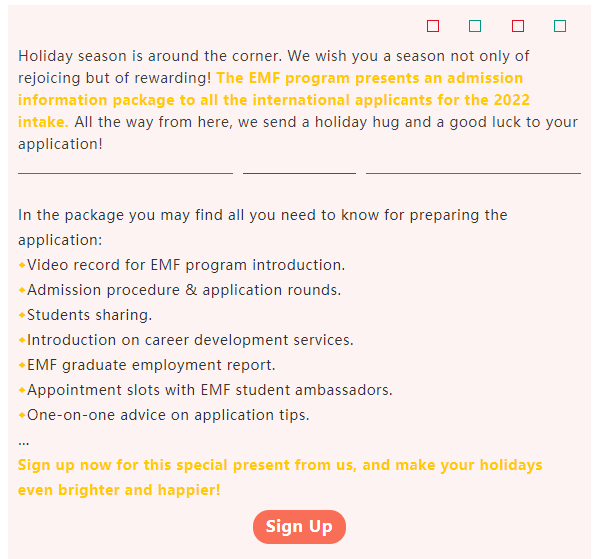Click diamond bullet beside EMF graduate employment report
The image size is (600, 559).
pyautogui.click(x=22, y=366)
